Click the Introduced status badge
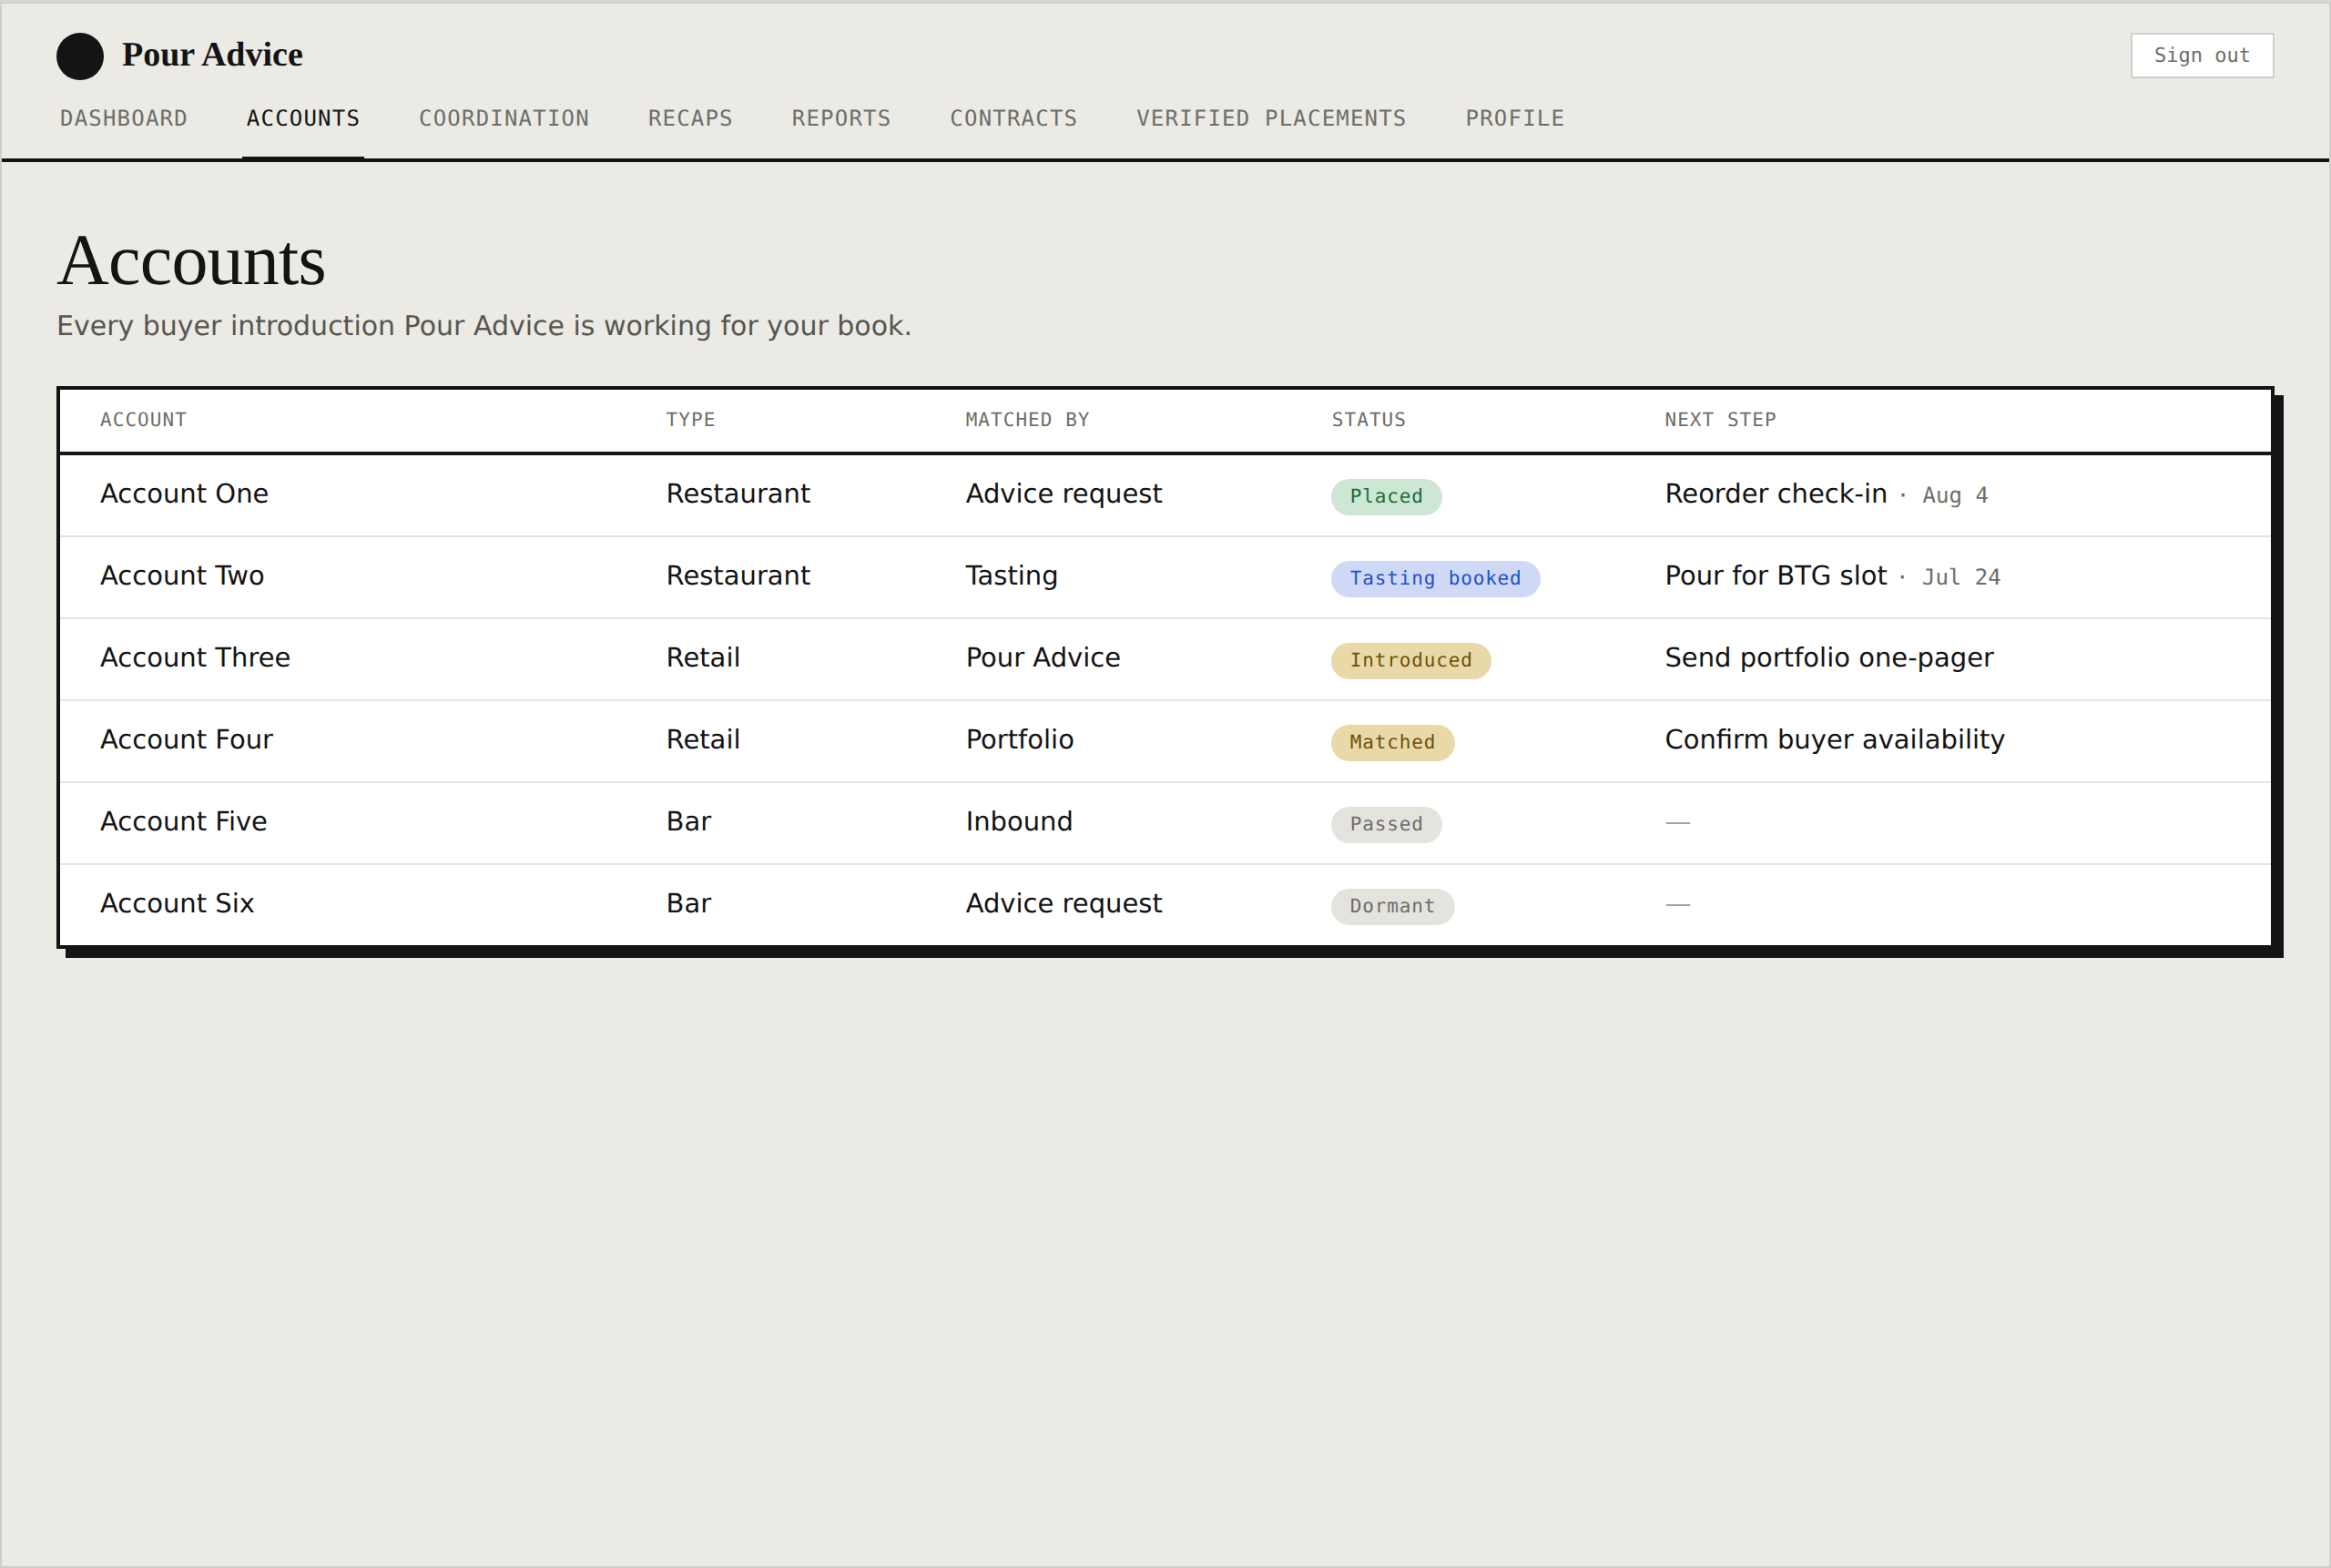2331x1568 pixels. tap(1410, 661)
